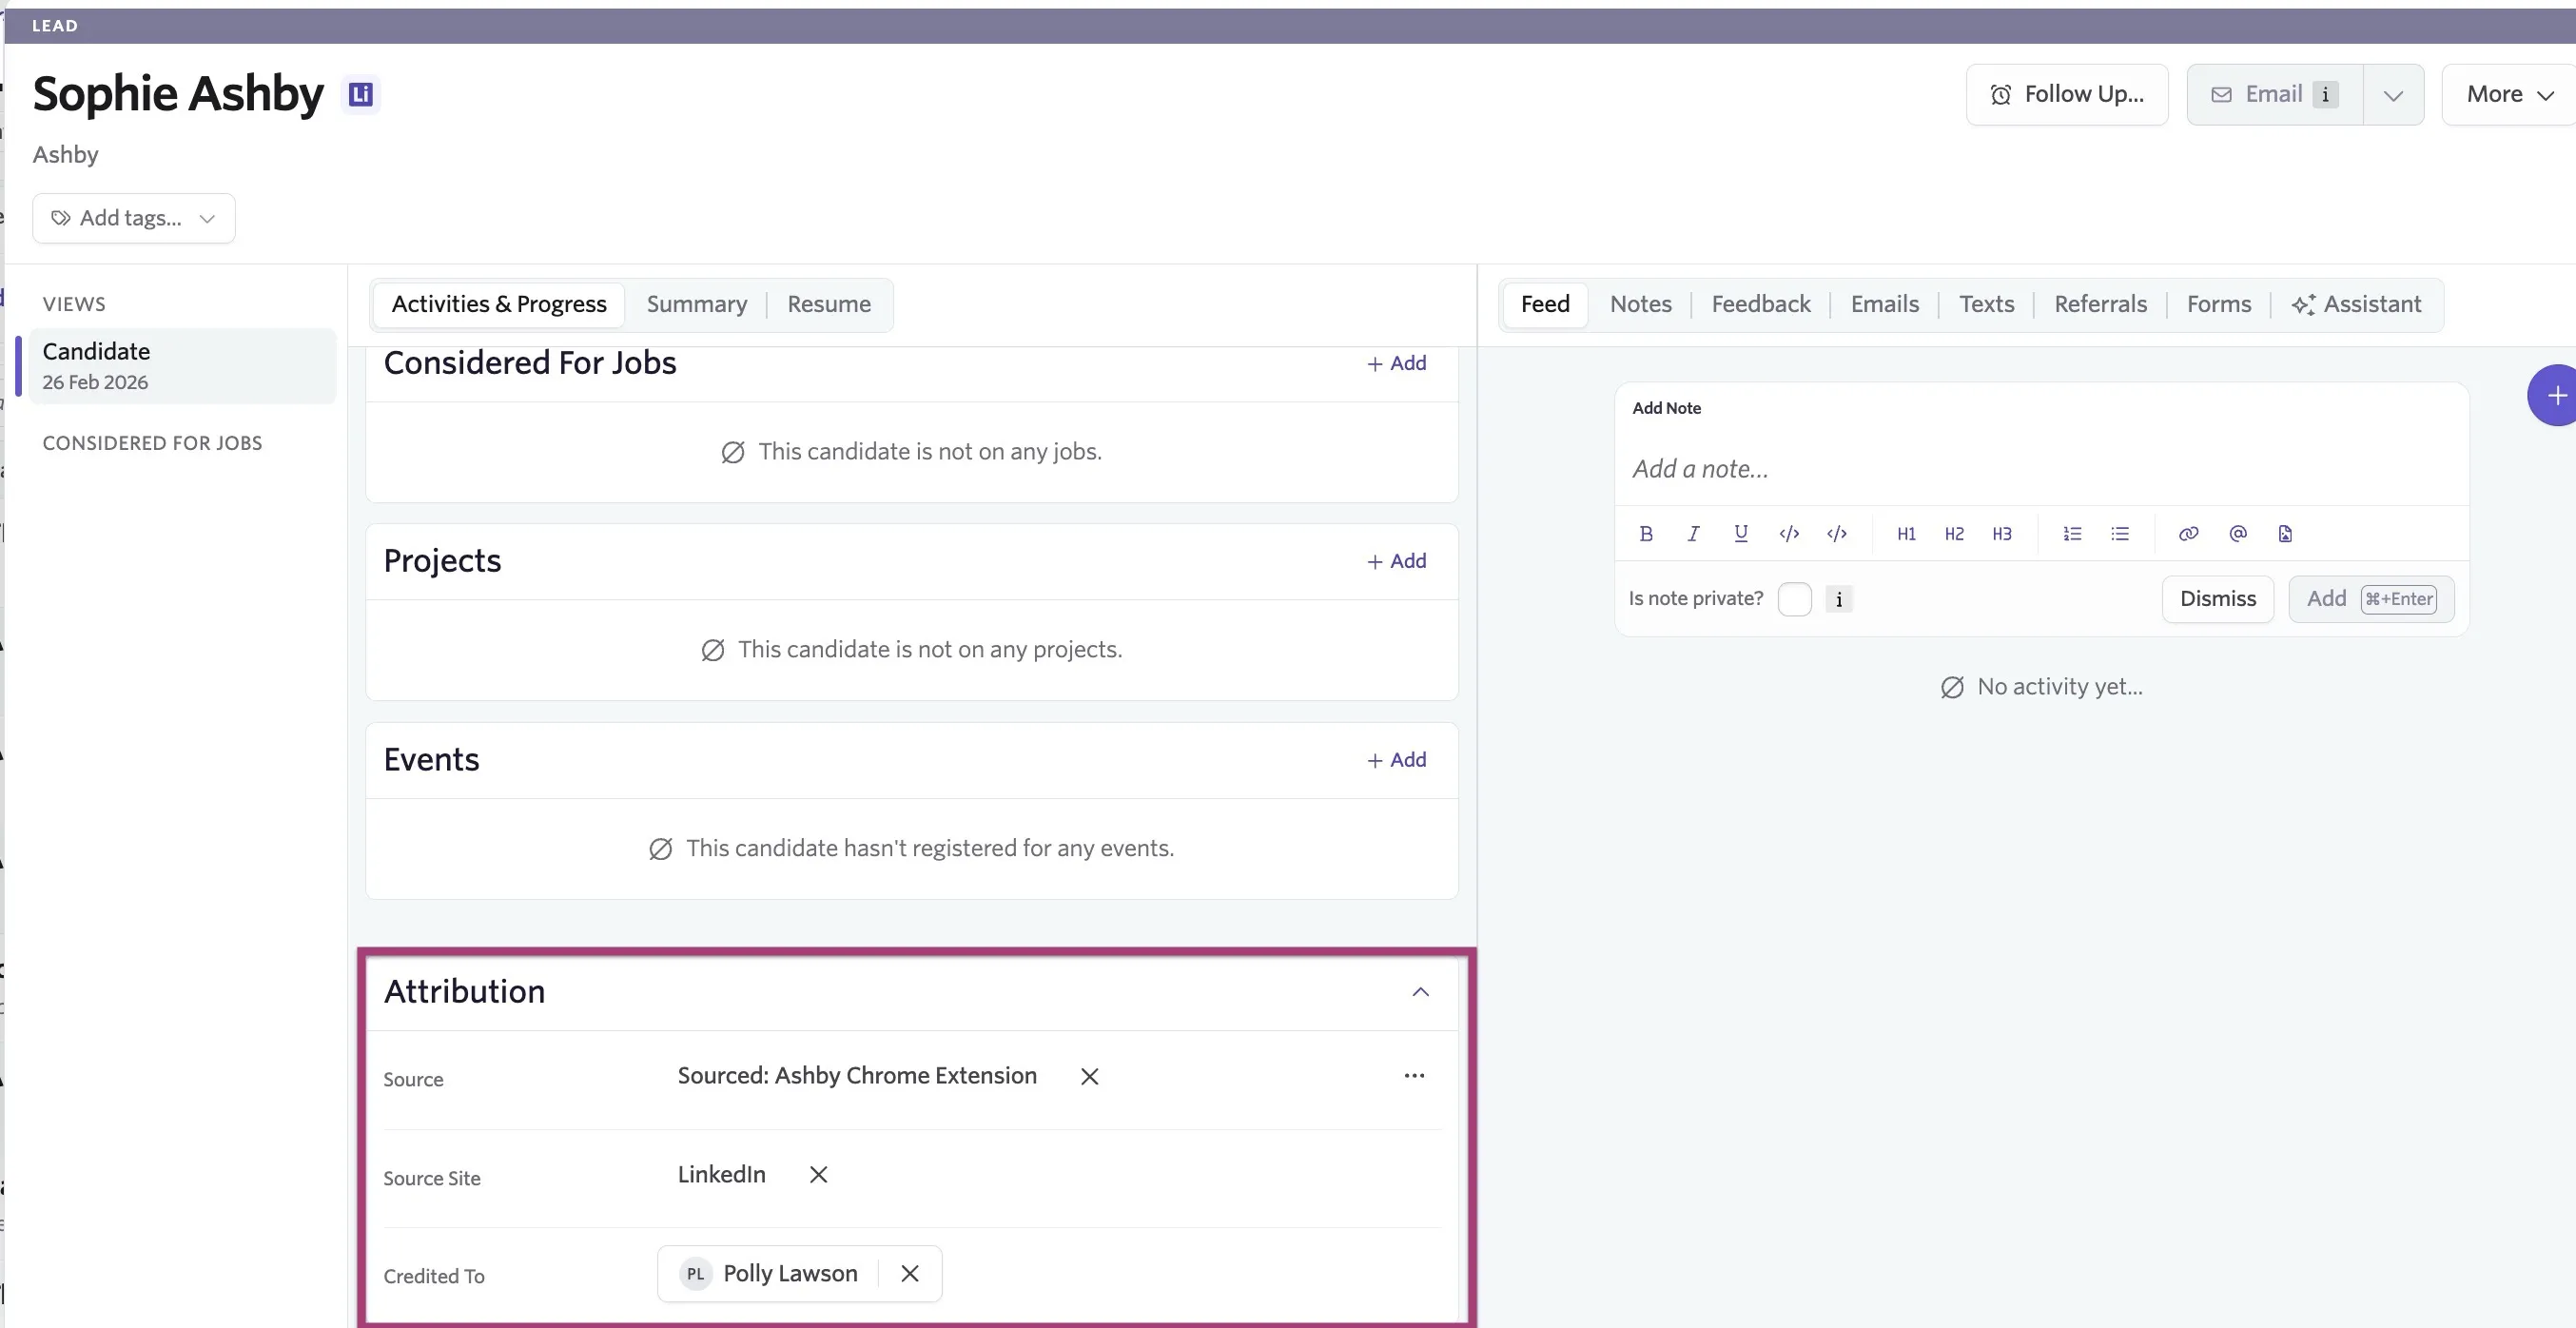Apply H2 heading in the note editor
Image resolution: width=2576 pixels, height=1328 pixels.
click(x=1954, y=533)
